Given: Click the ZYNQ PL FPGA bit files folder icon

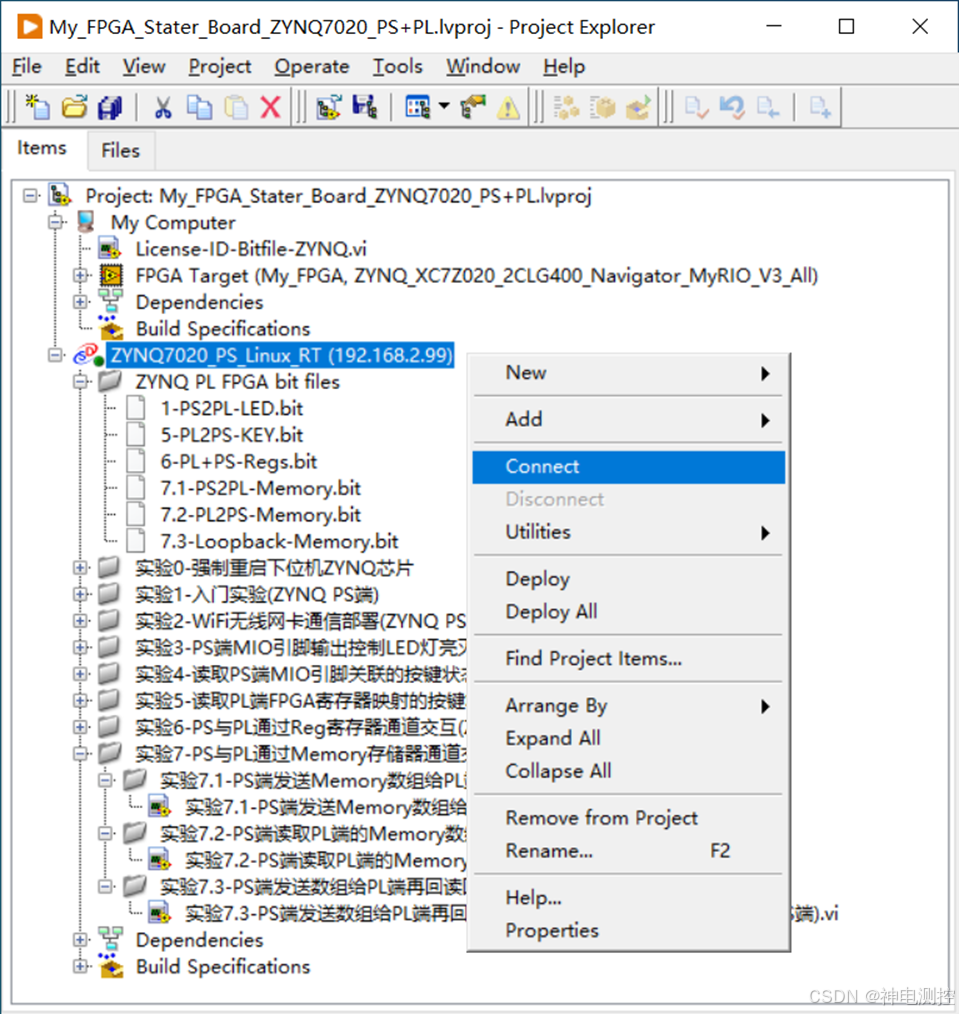Looking at the screenshot, I should [111, 382].
